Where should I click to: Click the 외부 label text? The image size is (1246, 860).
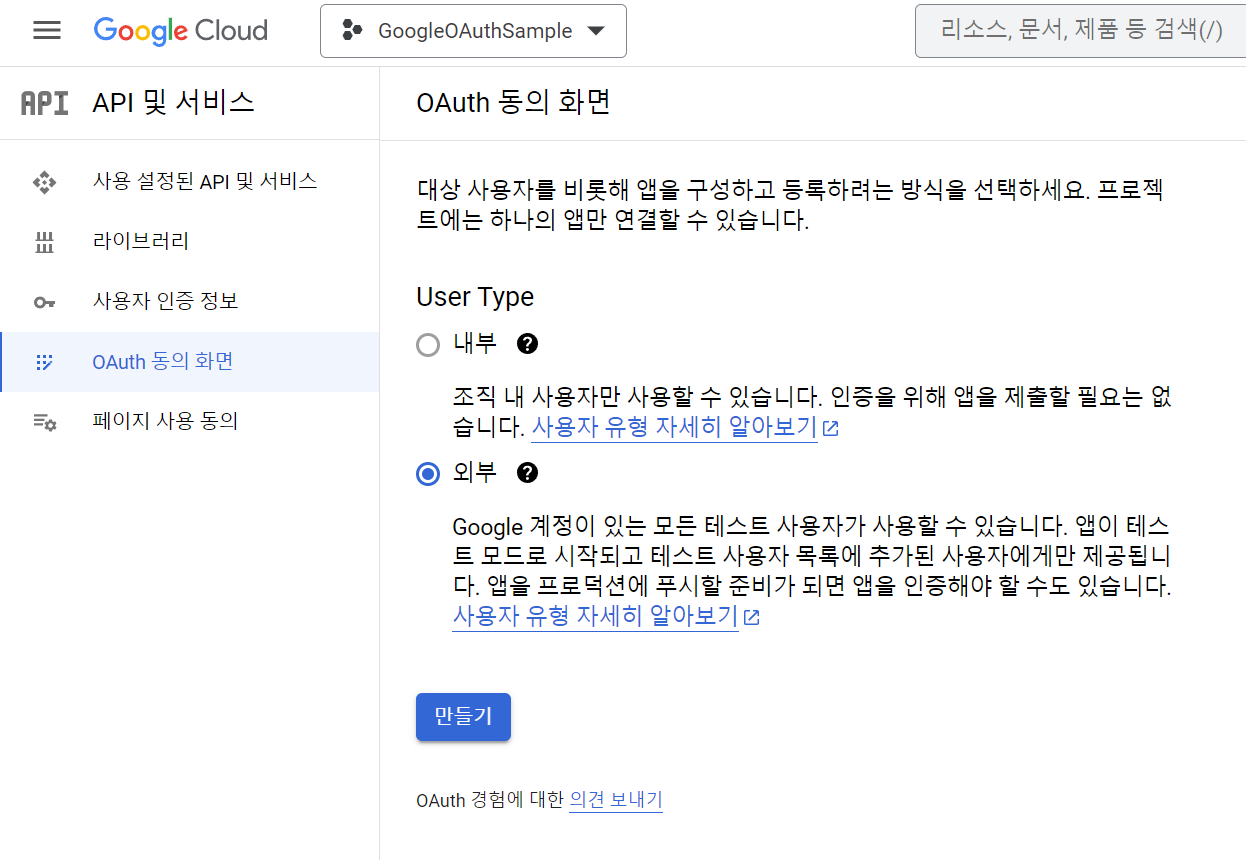pyautogui.click(x=474, y=473)
